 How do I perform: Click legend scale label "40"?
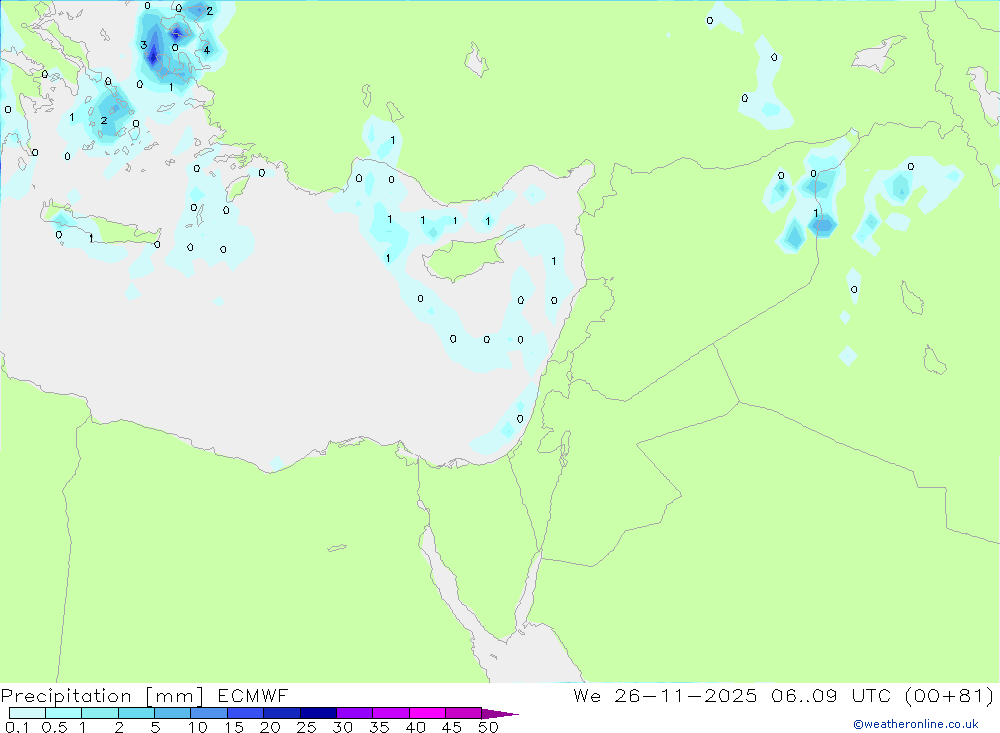[415, 727]
